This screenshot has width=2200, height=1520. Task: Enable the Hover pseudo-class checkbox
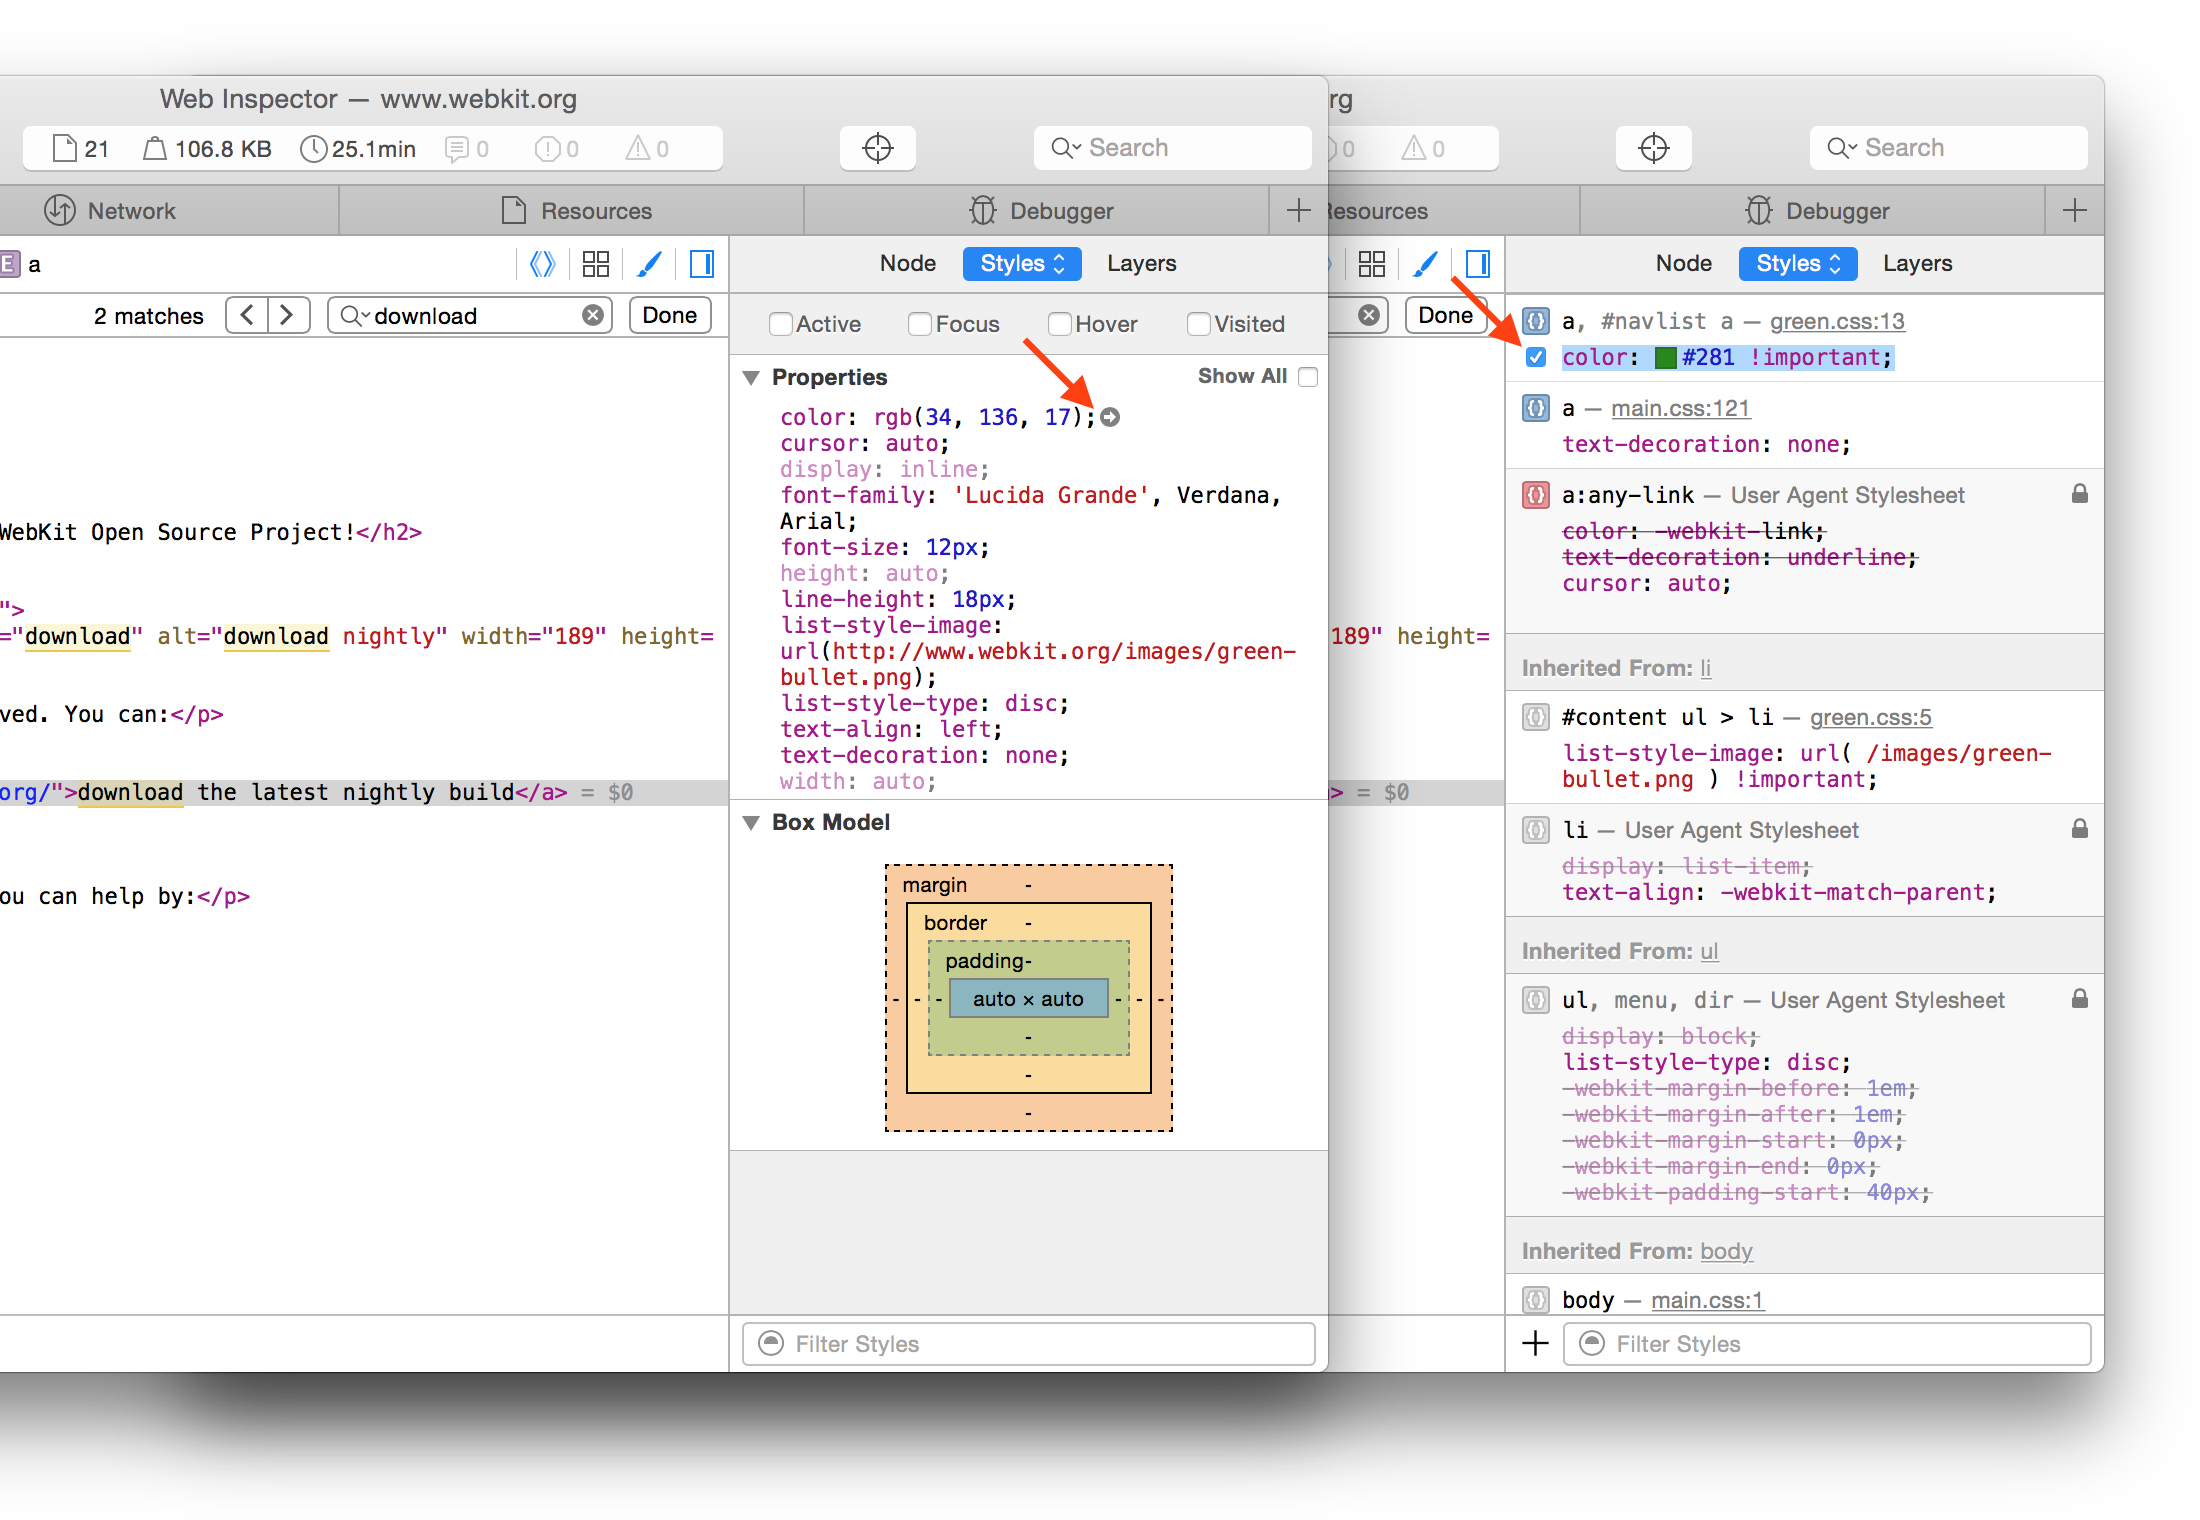pos(1059,324)
